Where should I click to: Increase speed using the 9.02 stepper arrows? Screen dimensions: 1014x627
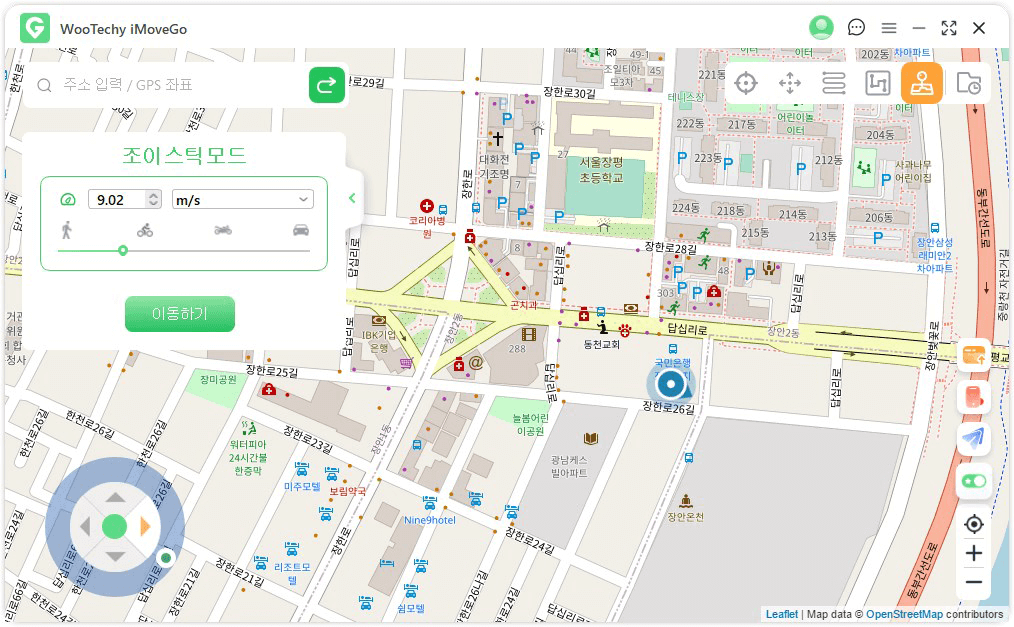click(152, 195)
